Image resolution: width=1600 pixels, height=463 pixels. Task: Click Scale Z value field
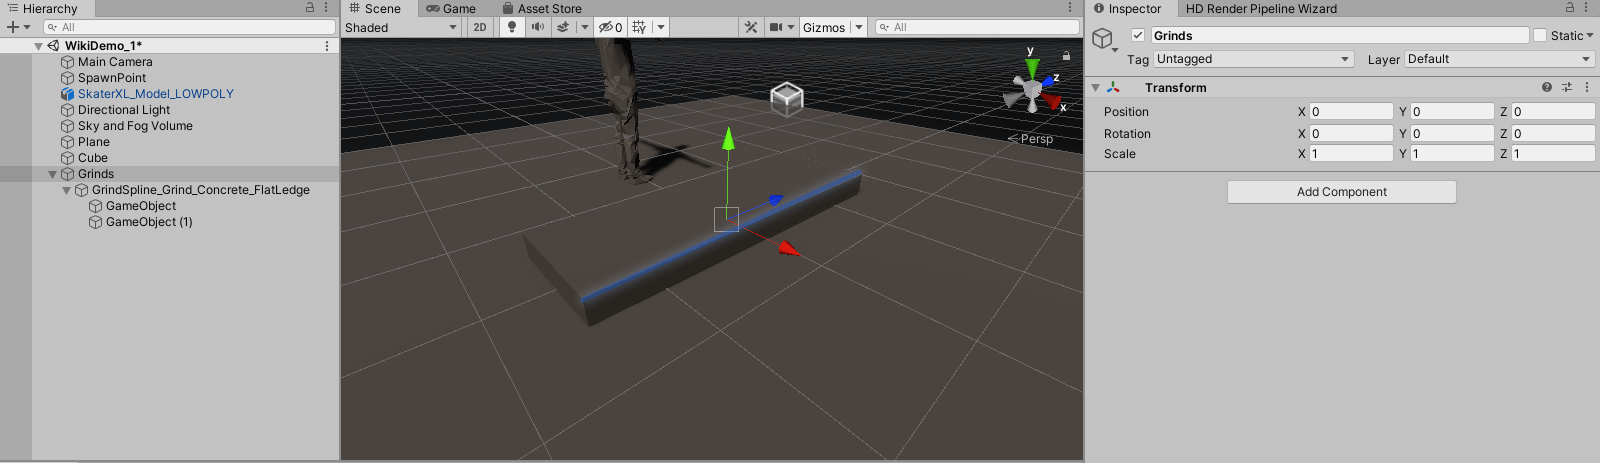1553,153
